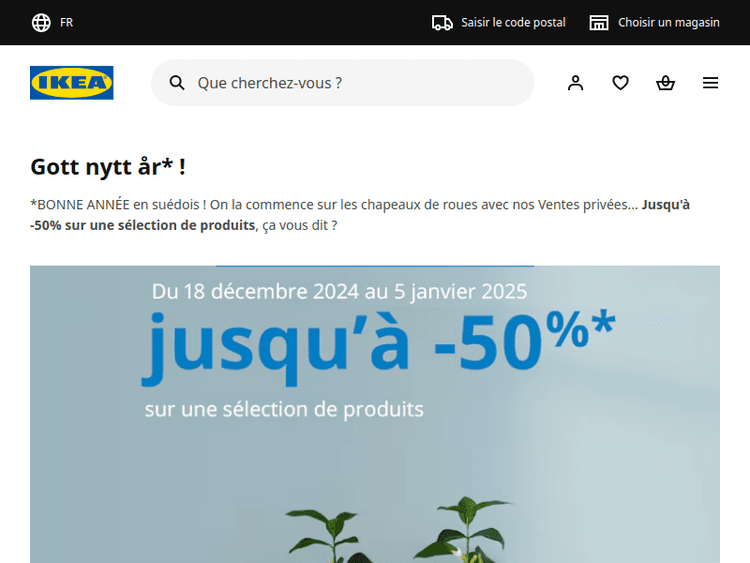Click the banner carousel progress bar
Viewport: 750px width, 563px height.
375,266
